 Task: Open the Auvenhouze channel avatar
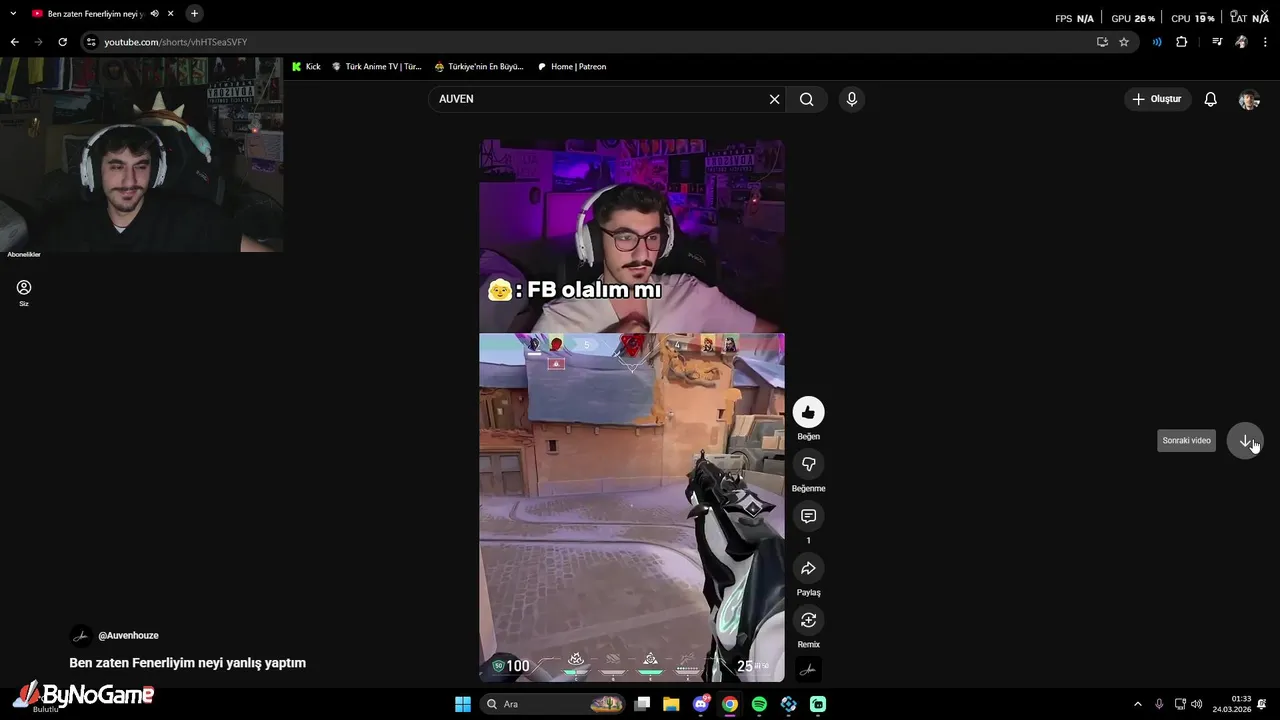pos(80,636)
